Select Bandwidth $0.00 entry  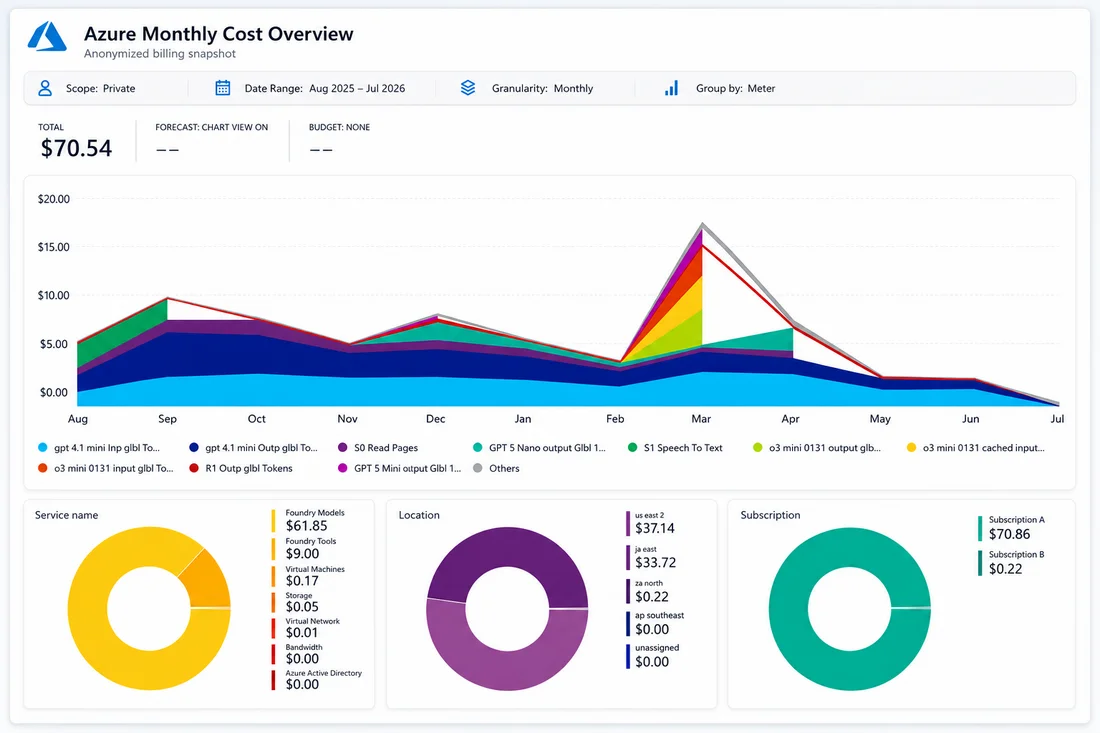(297, 653)
